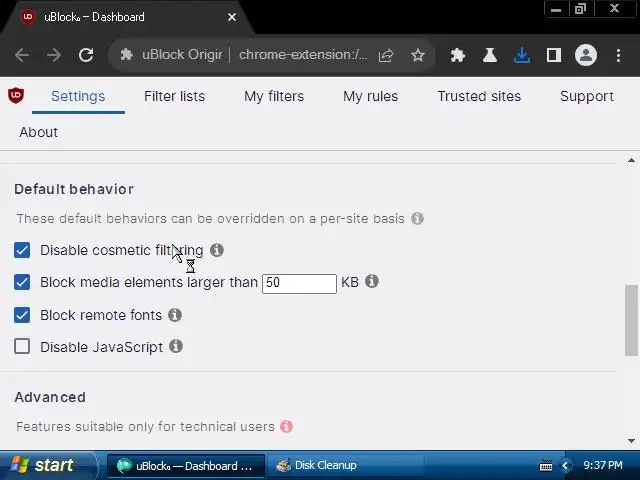This screenshot has height=480, width=640.
Task: Toggle the side panel icon
Action: tap(553, 55)
